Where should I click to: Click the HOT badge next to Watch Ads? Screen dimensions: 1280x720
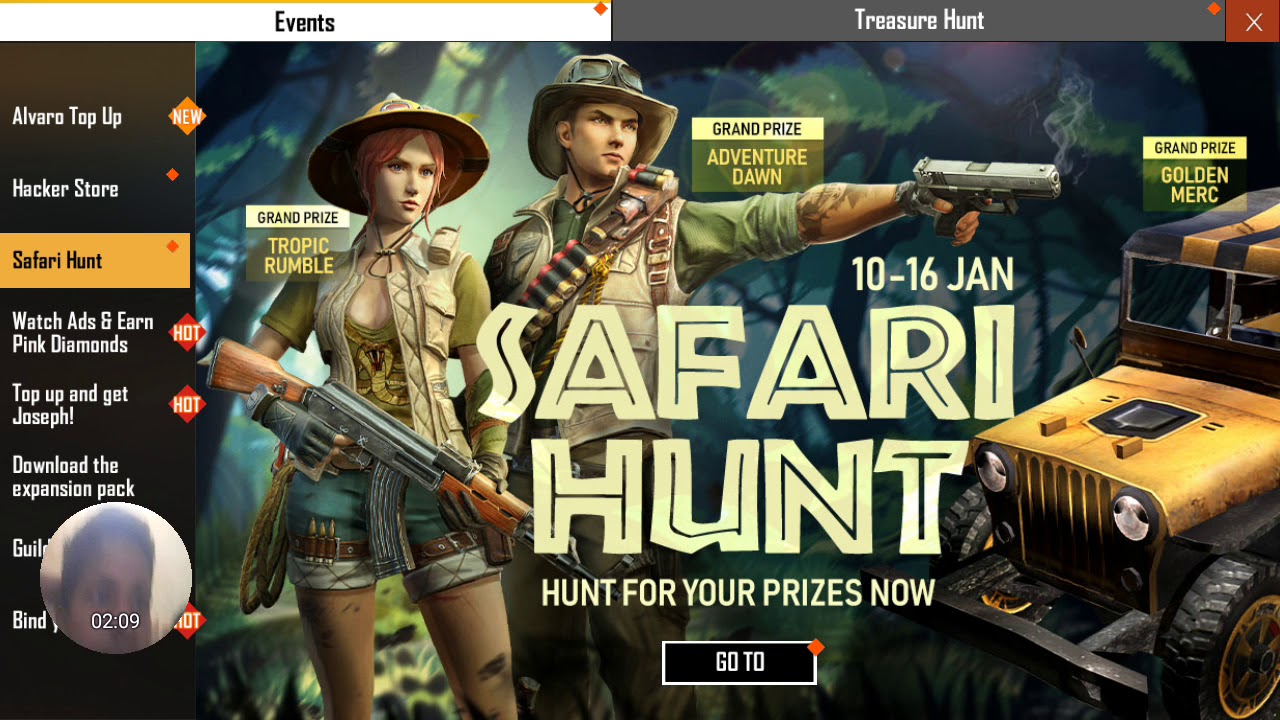[x=187, y=333]
